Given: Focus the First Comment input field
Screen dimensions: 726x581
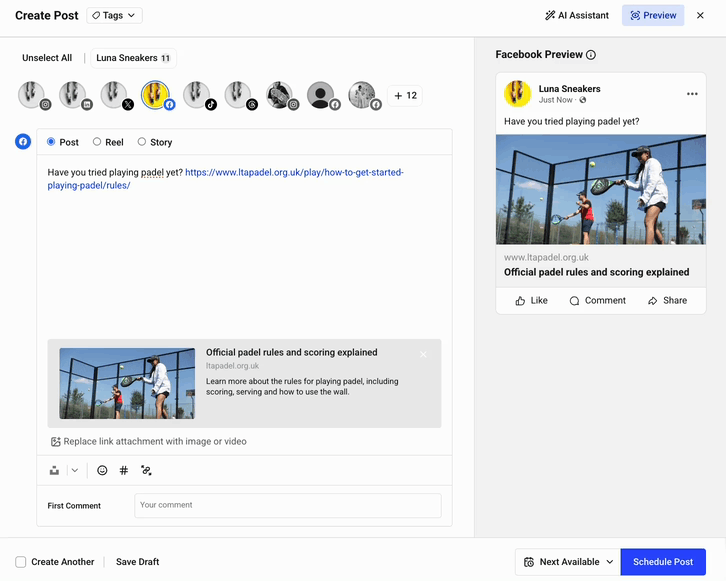Looking at the screenshot, I should tap(288, 506).
